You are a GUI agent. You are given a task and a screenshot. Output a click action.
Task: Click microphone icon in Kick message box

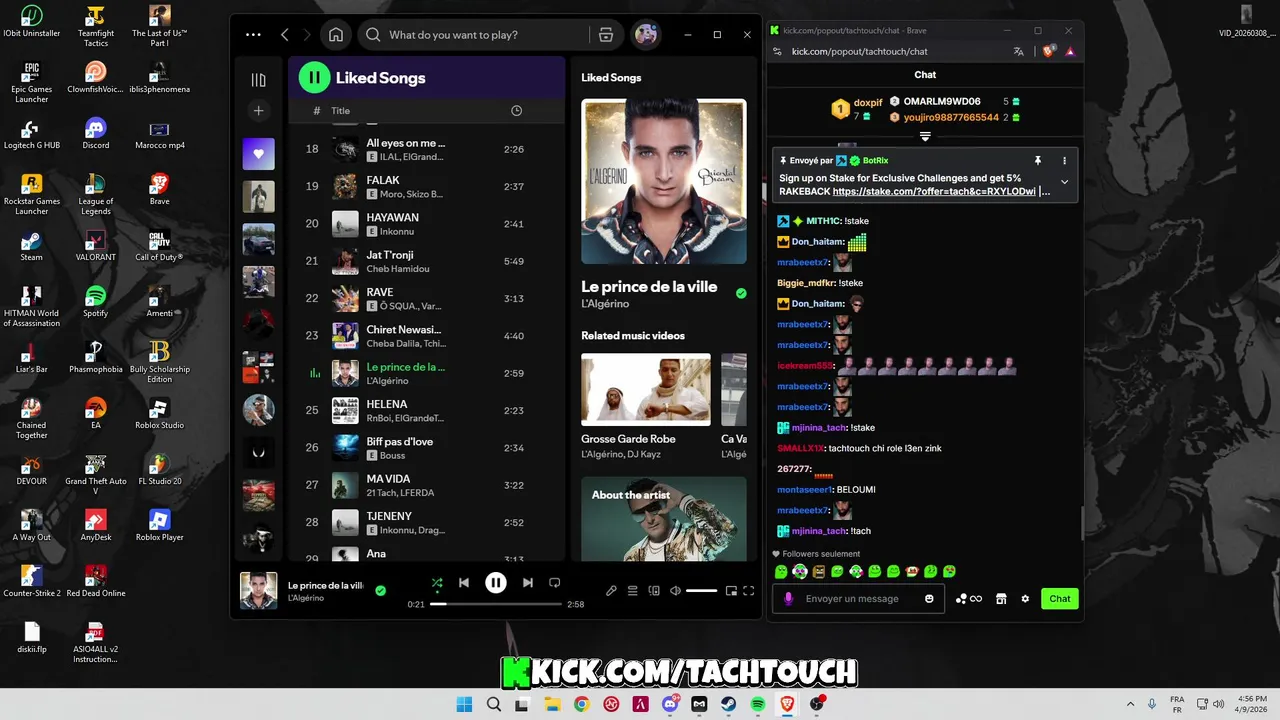(788, 599)
